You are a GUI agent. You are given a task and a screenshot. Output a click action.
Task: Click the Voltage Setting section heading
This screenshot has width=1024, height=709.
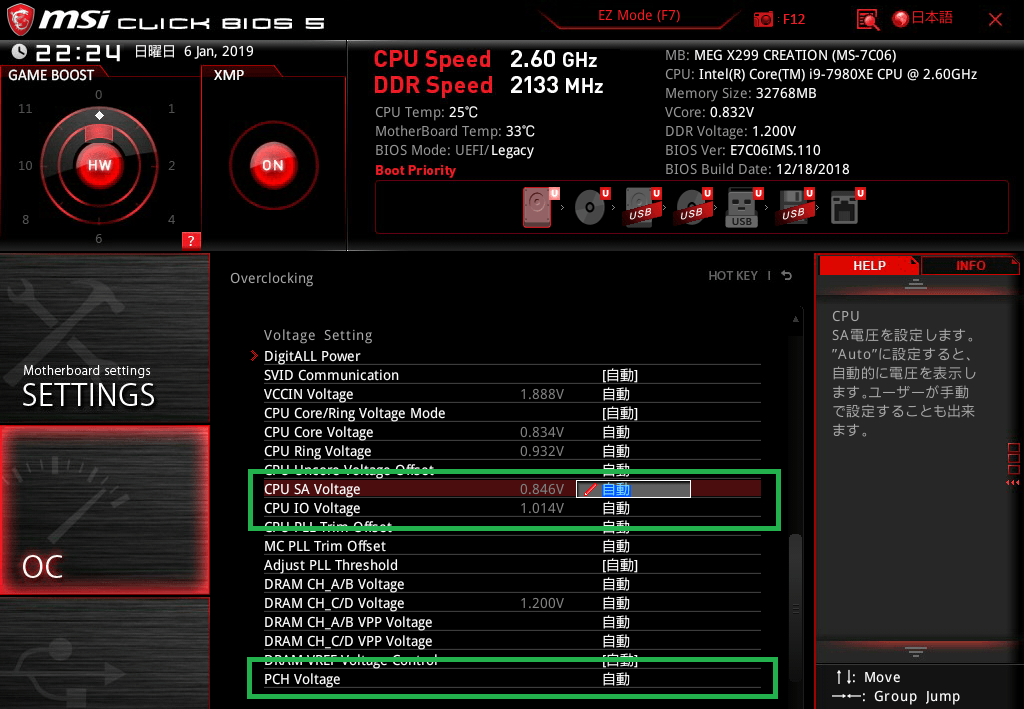pos(318,335)
